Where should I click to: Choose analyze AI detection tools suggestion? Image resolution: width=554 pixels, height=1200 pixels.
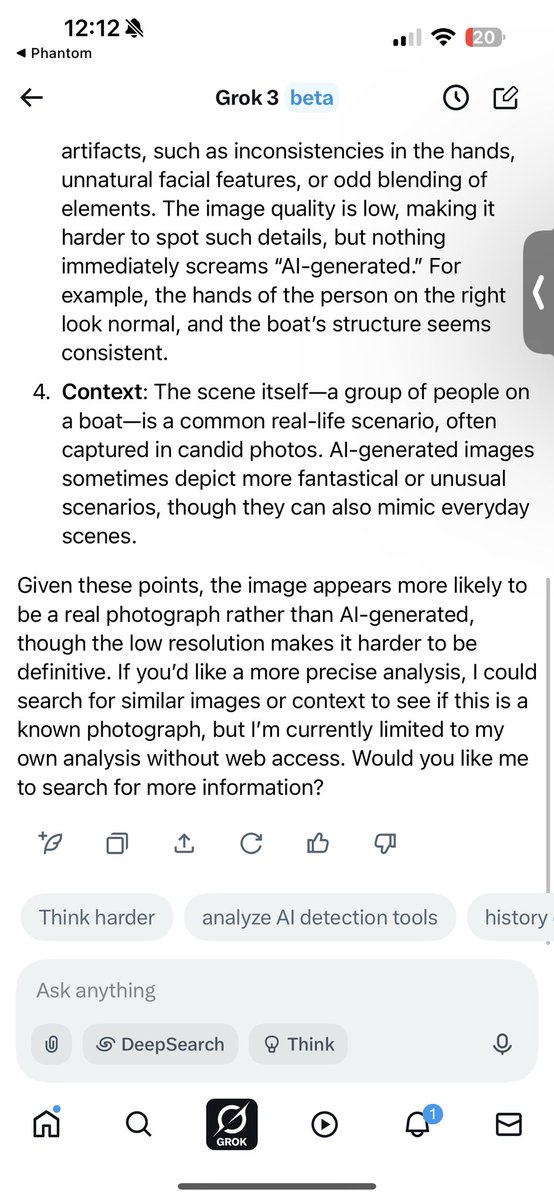(x=320, y=917)
